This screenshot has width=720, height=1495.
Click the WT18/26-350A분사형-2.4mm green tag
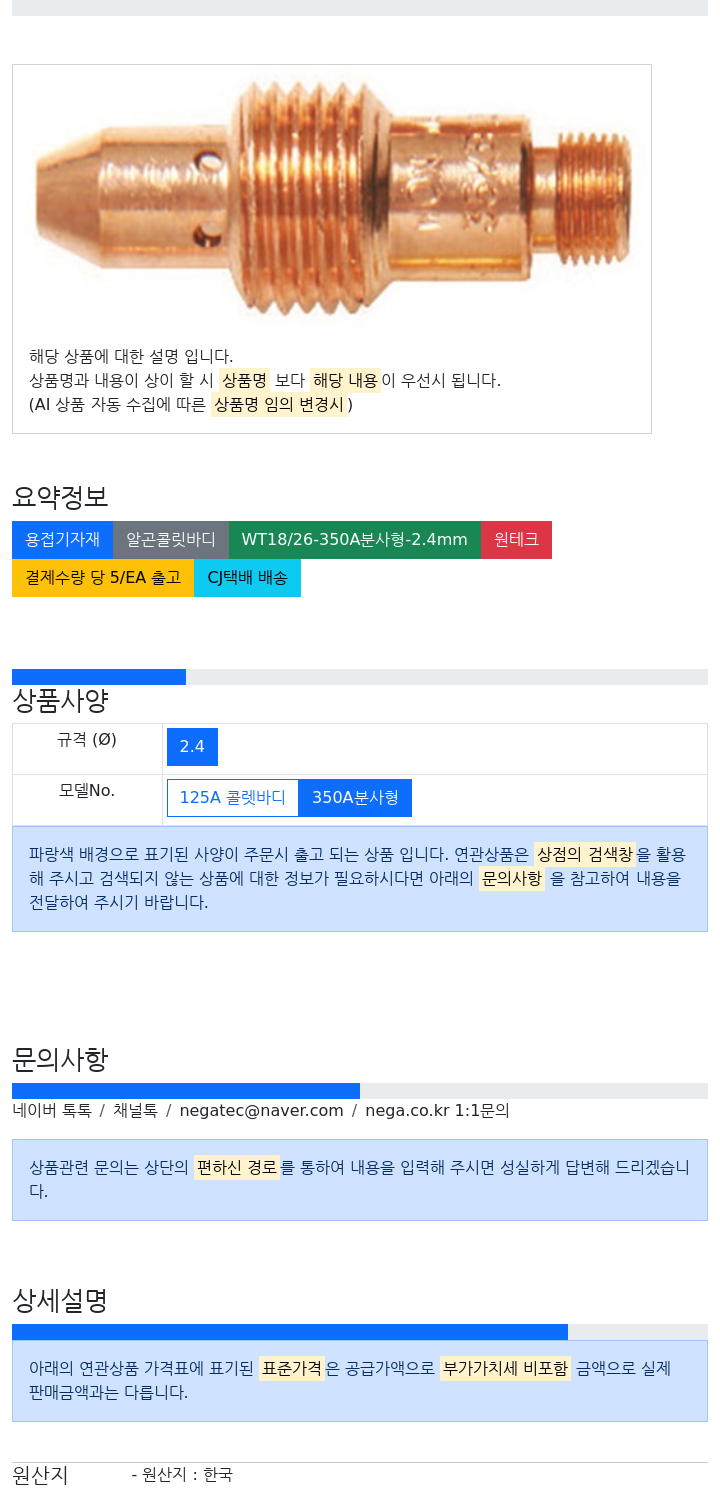[355, 540]
